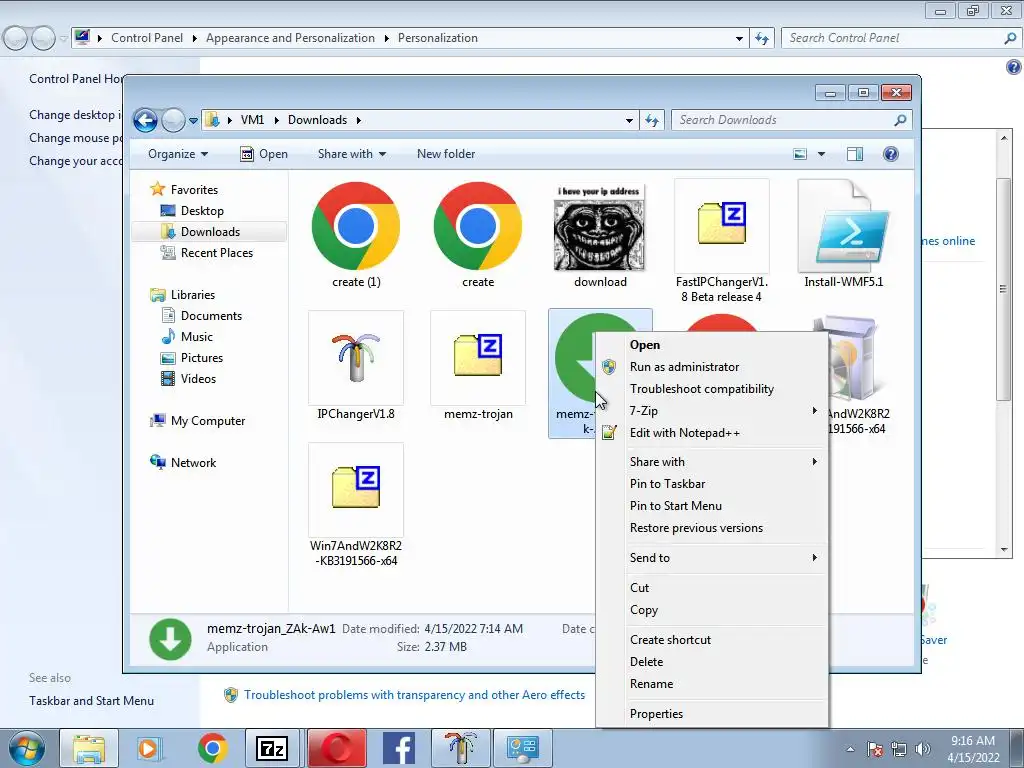Select the 'create' Chrome file icon
The width and height of the screenshot is (1024, 768).
[478, 227]
